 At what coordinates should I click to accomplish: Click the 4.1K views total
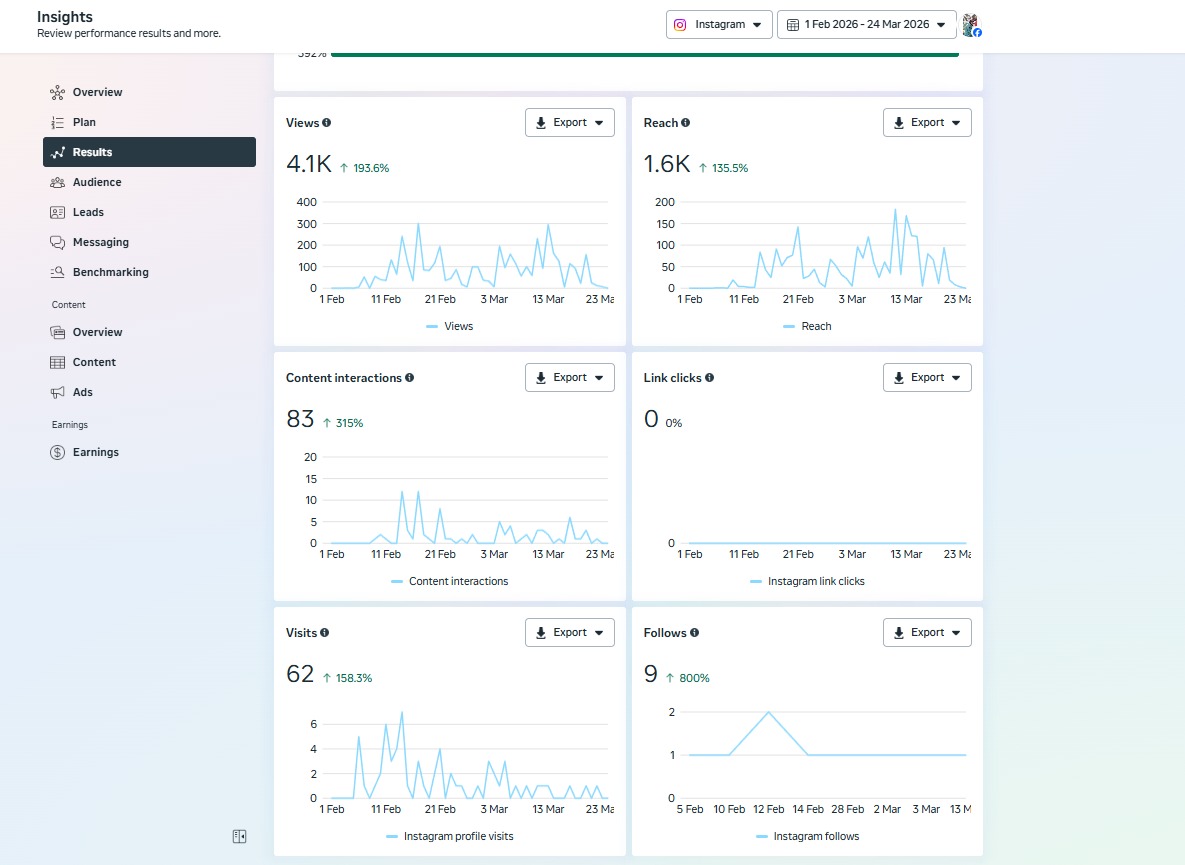tap(308, 164)
